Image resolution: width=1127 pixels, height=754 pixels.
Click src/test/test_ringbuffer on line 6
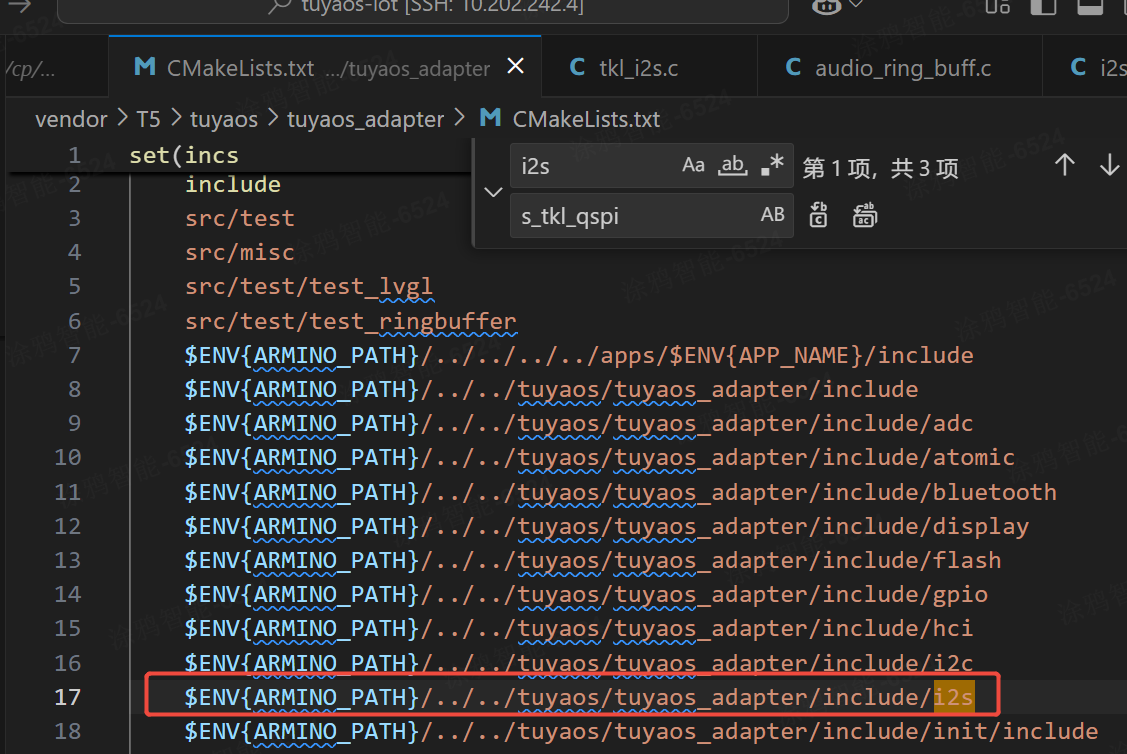click(351, 321)
